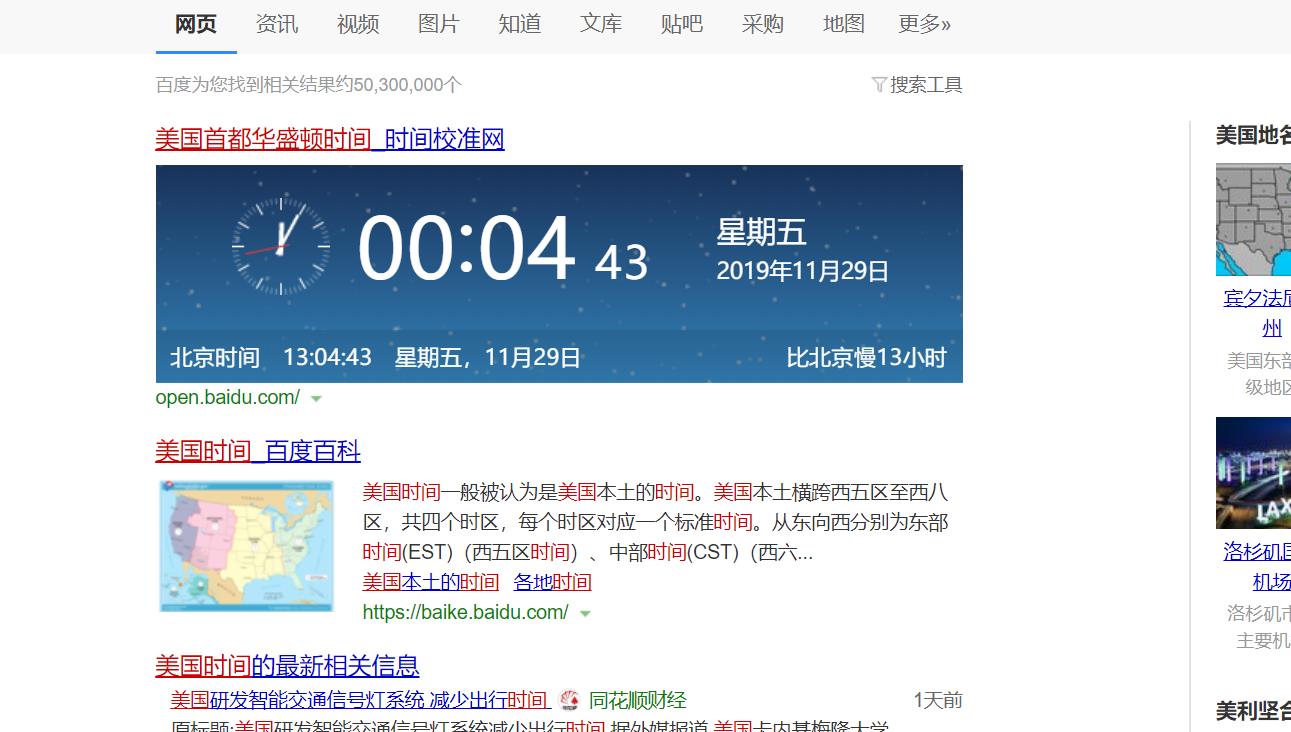Open 美国首都华盛顿时间 result link
The height and width of the screenshot is (732, 1291).
pos(330,139)
